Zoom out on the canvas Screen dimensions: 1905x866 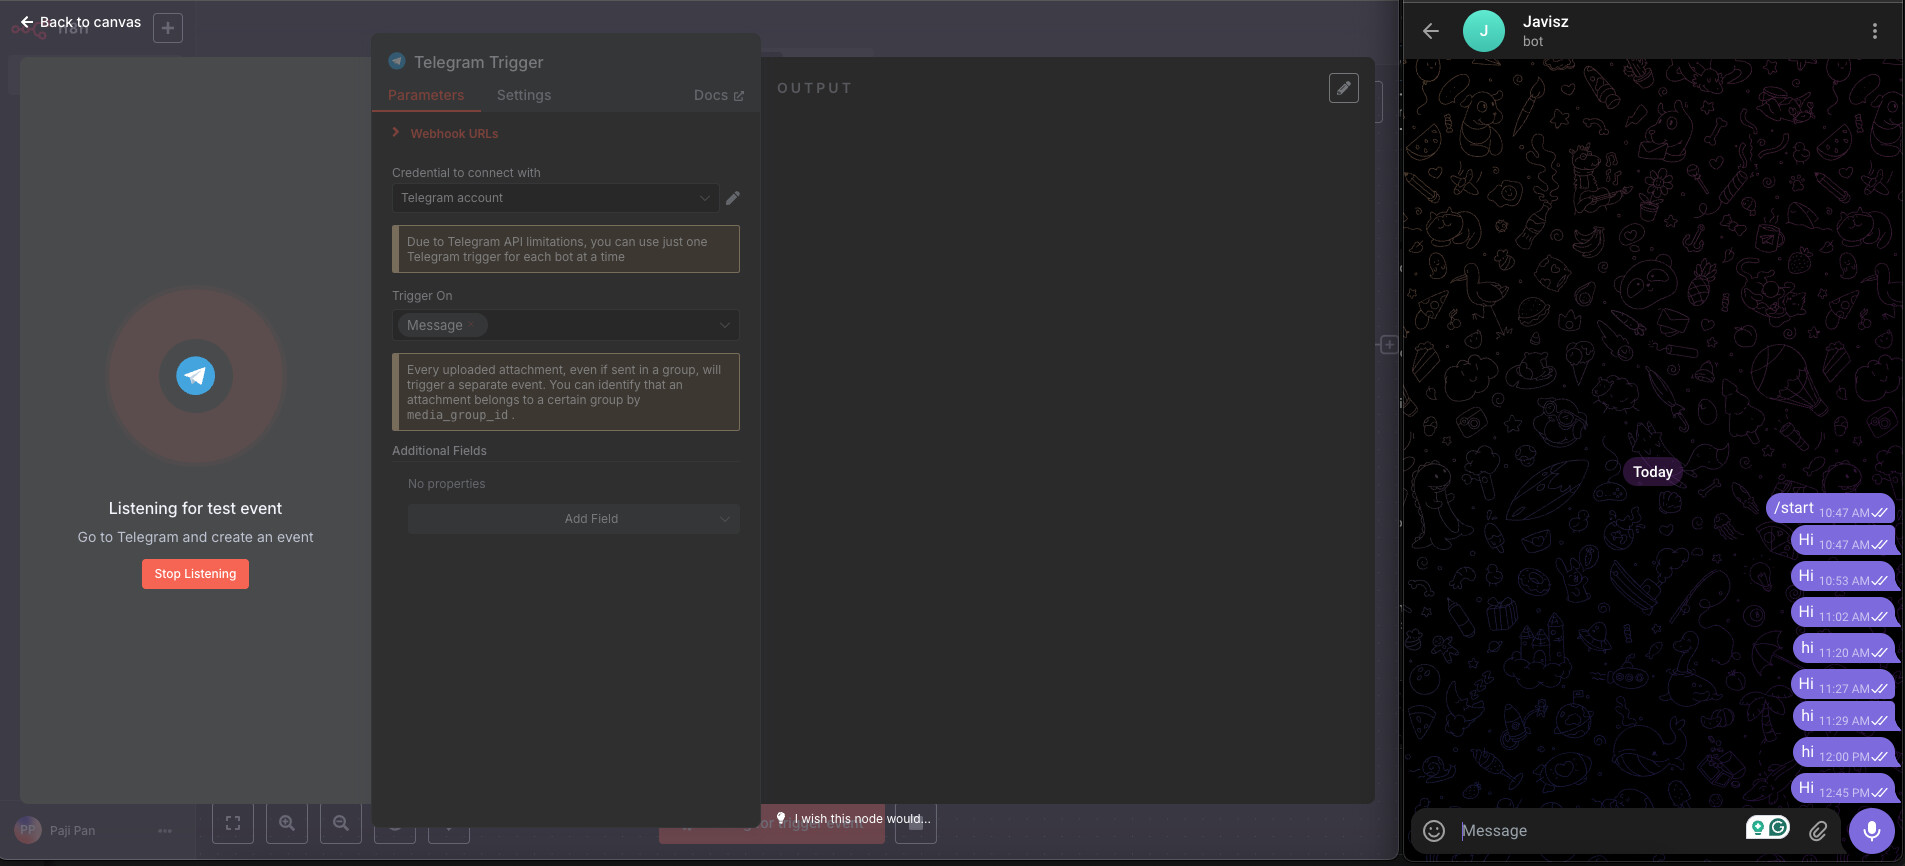pyautogui.click(x=341, y=823)
